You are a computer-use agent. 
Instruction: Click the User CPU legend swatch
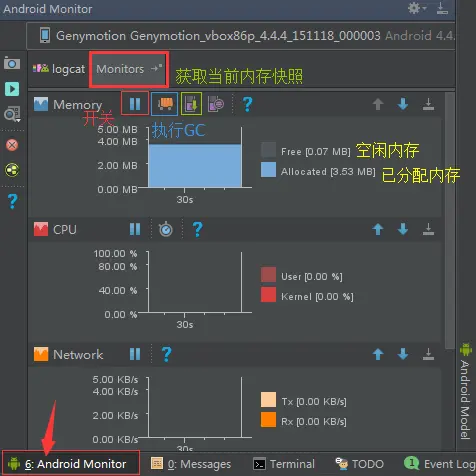(x=268, y=274)
